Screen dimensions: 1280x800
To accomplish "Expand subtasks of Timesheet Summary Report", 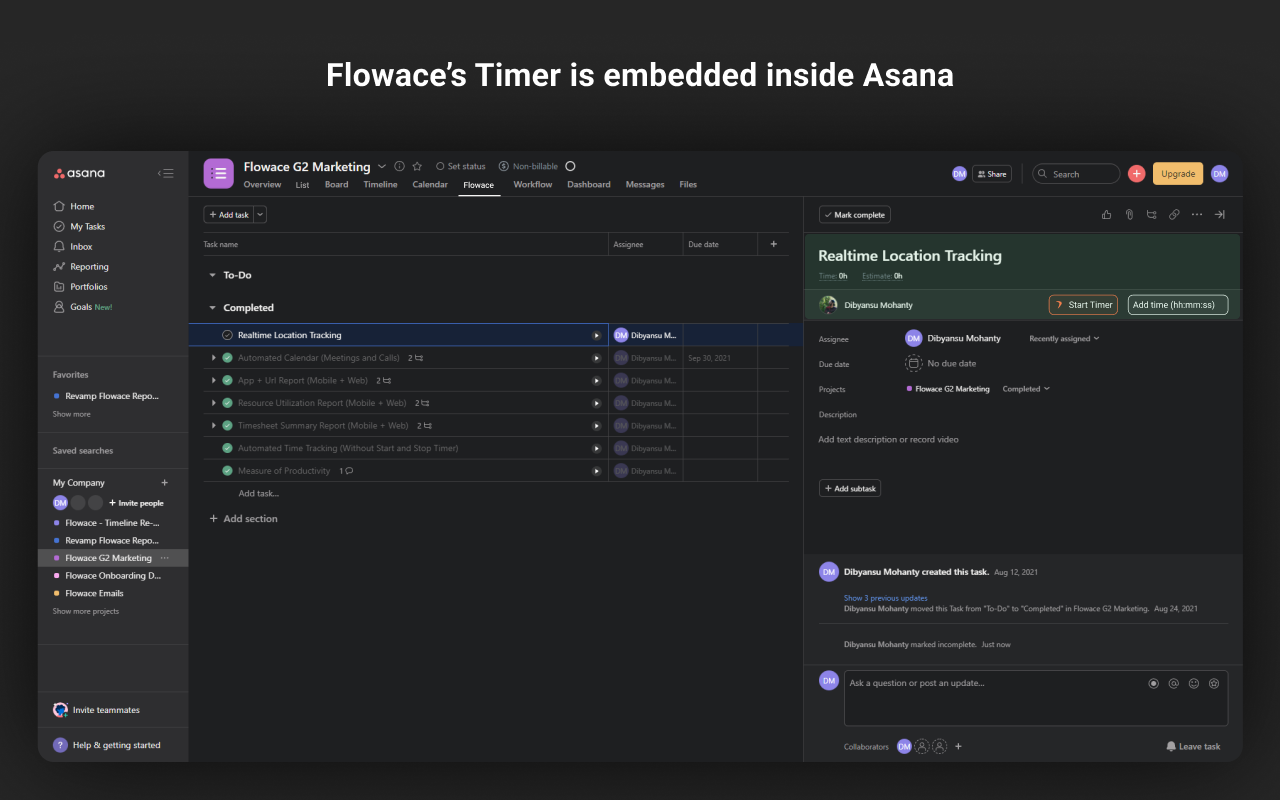I will [213, 426].
